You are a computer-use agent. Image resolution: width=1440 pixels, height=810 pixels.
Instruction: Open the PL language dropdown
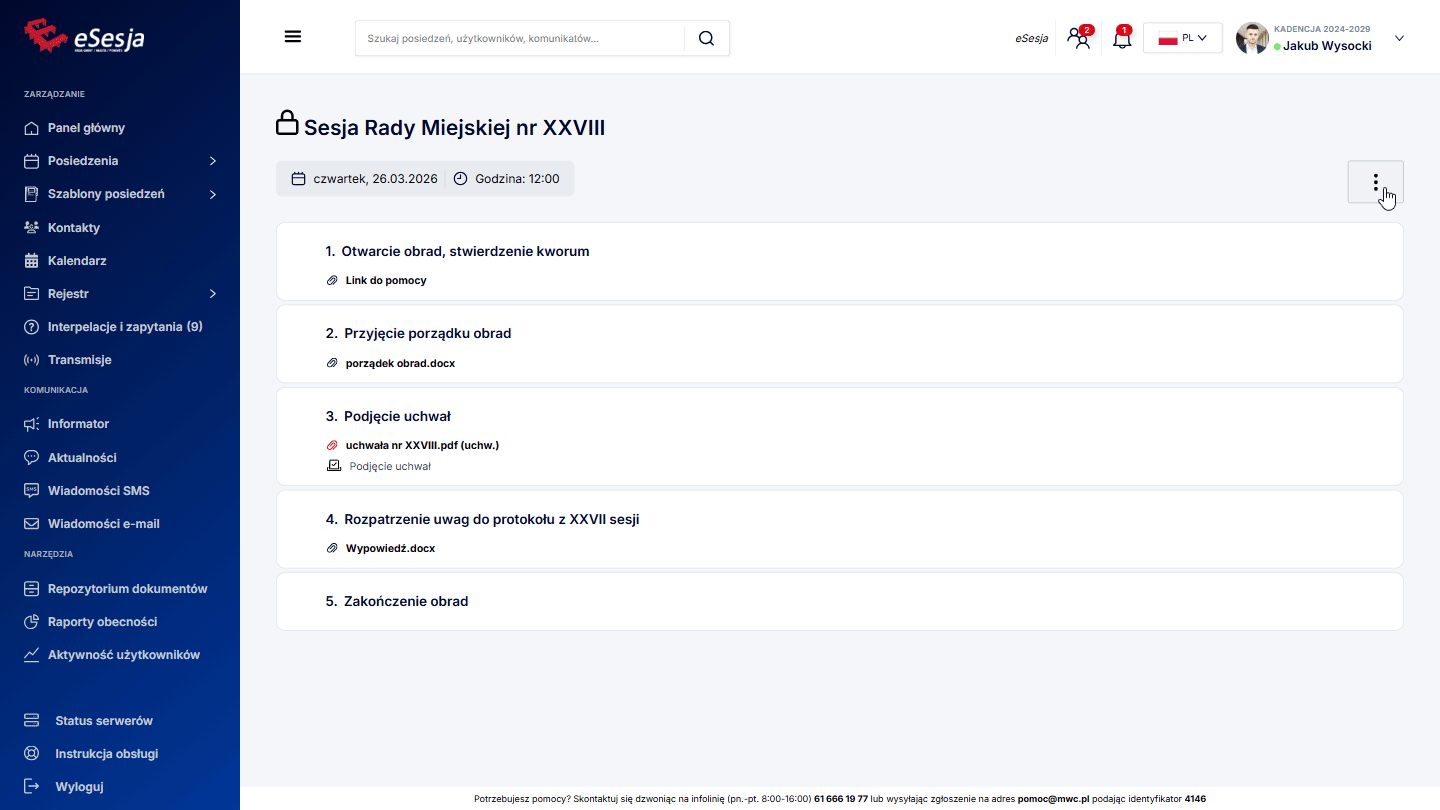pos(1182,38)
